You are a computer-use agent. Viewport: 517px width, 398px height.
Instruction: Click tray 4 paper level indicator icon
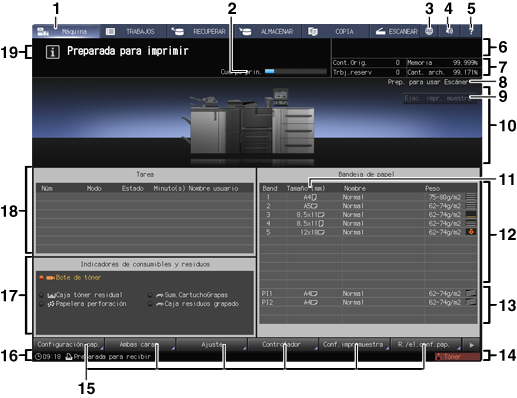tap(471, 223)
